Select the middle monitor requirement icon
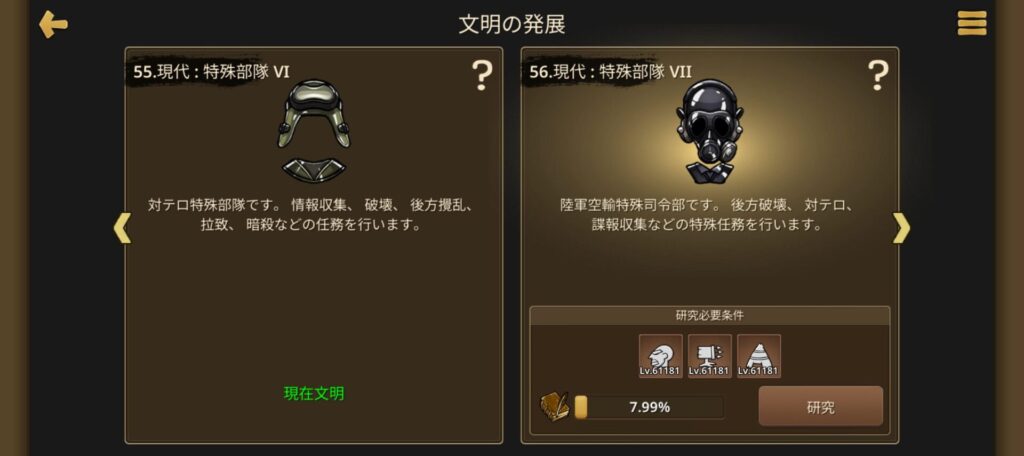Screen dimensions: 1024x456 click(709, 356)
